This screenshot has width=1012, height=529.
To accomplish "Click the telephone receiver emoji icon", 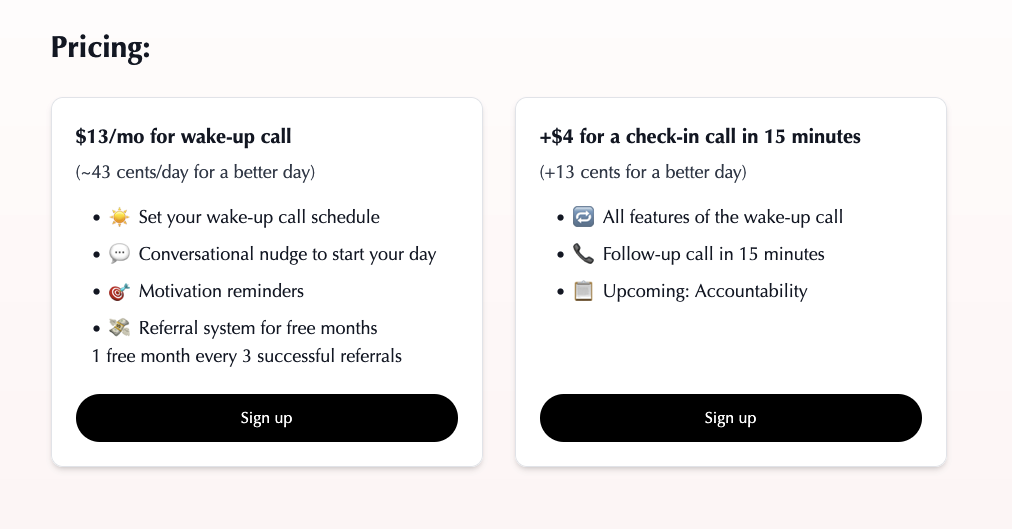I will tap(584, 255).
